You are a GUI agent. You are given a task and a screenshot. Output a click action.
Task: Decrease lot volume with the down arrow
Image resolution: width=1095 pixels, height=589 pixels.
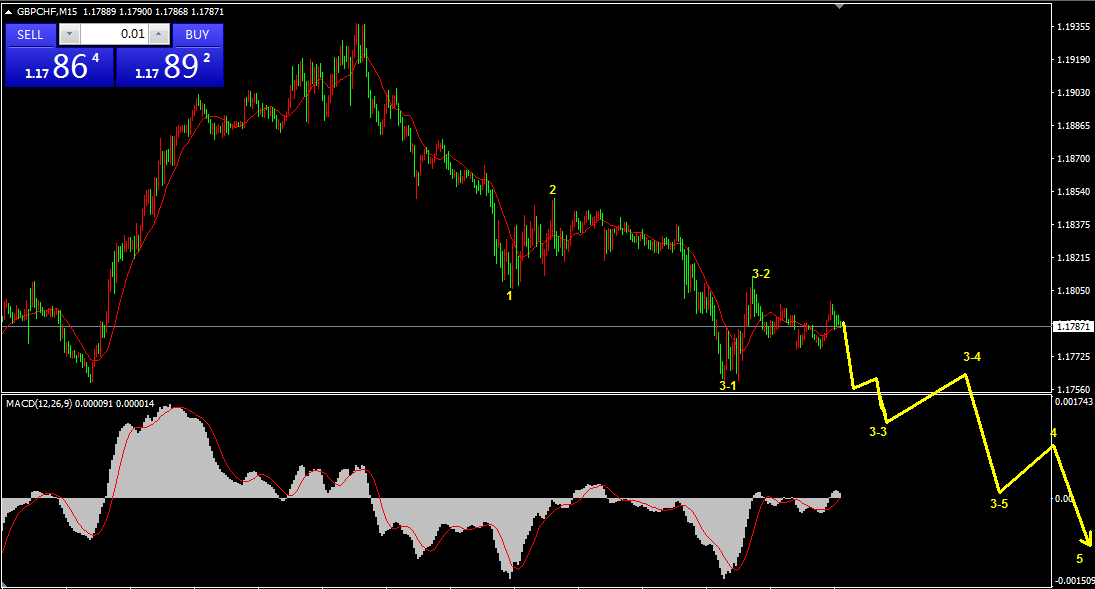[69, 34]
